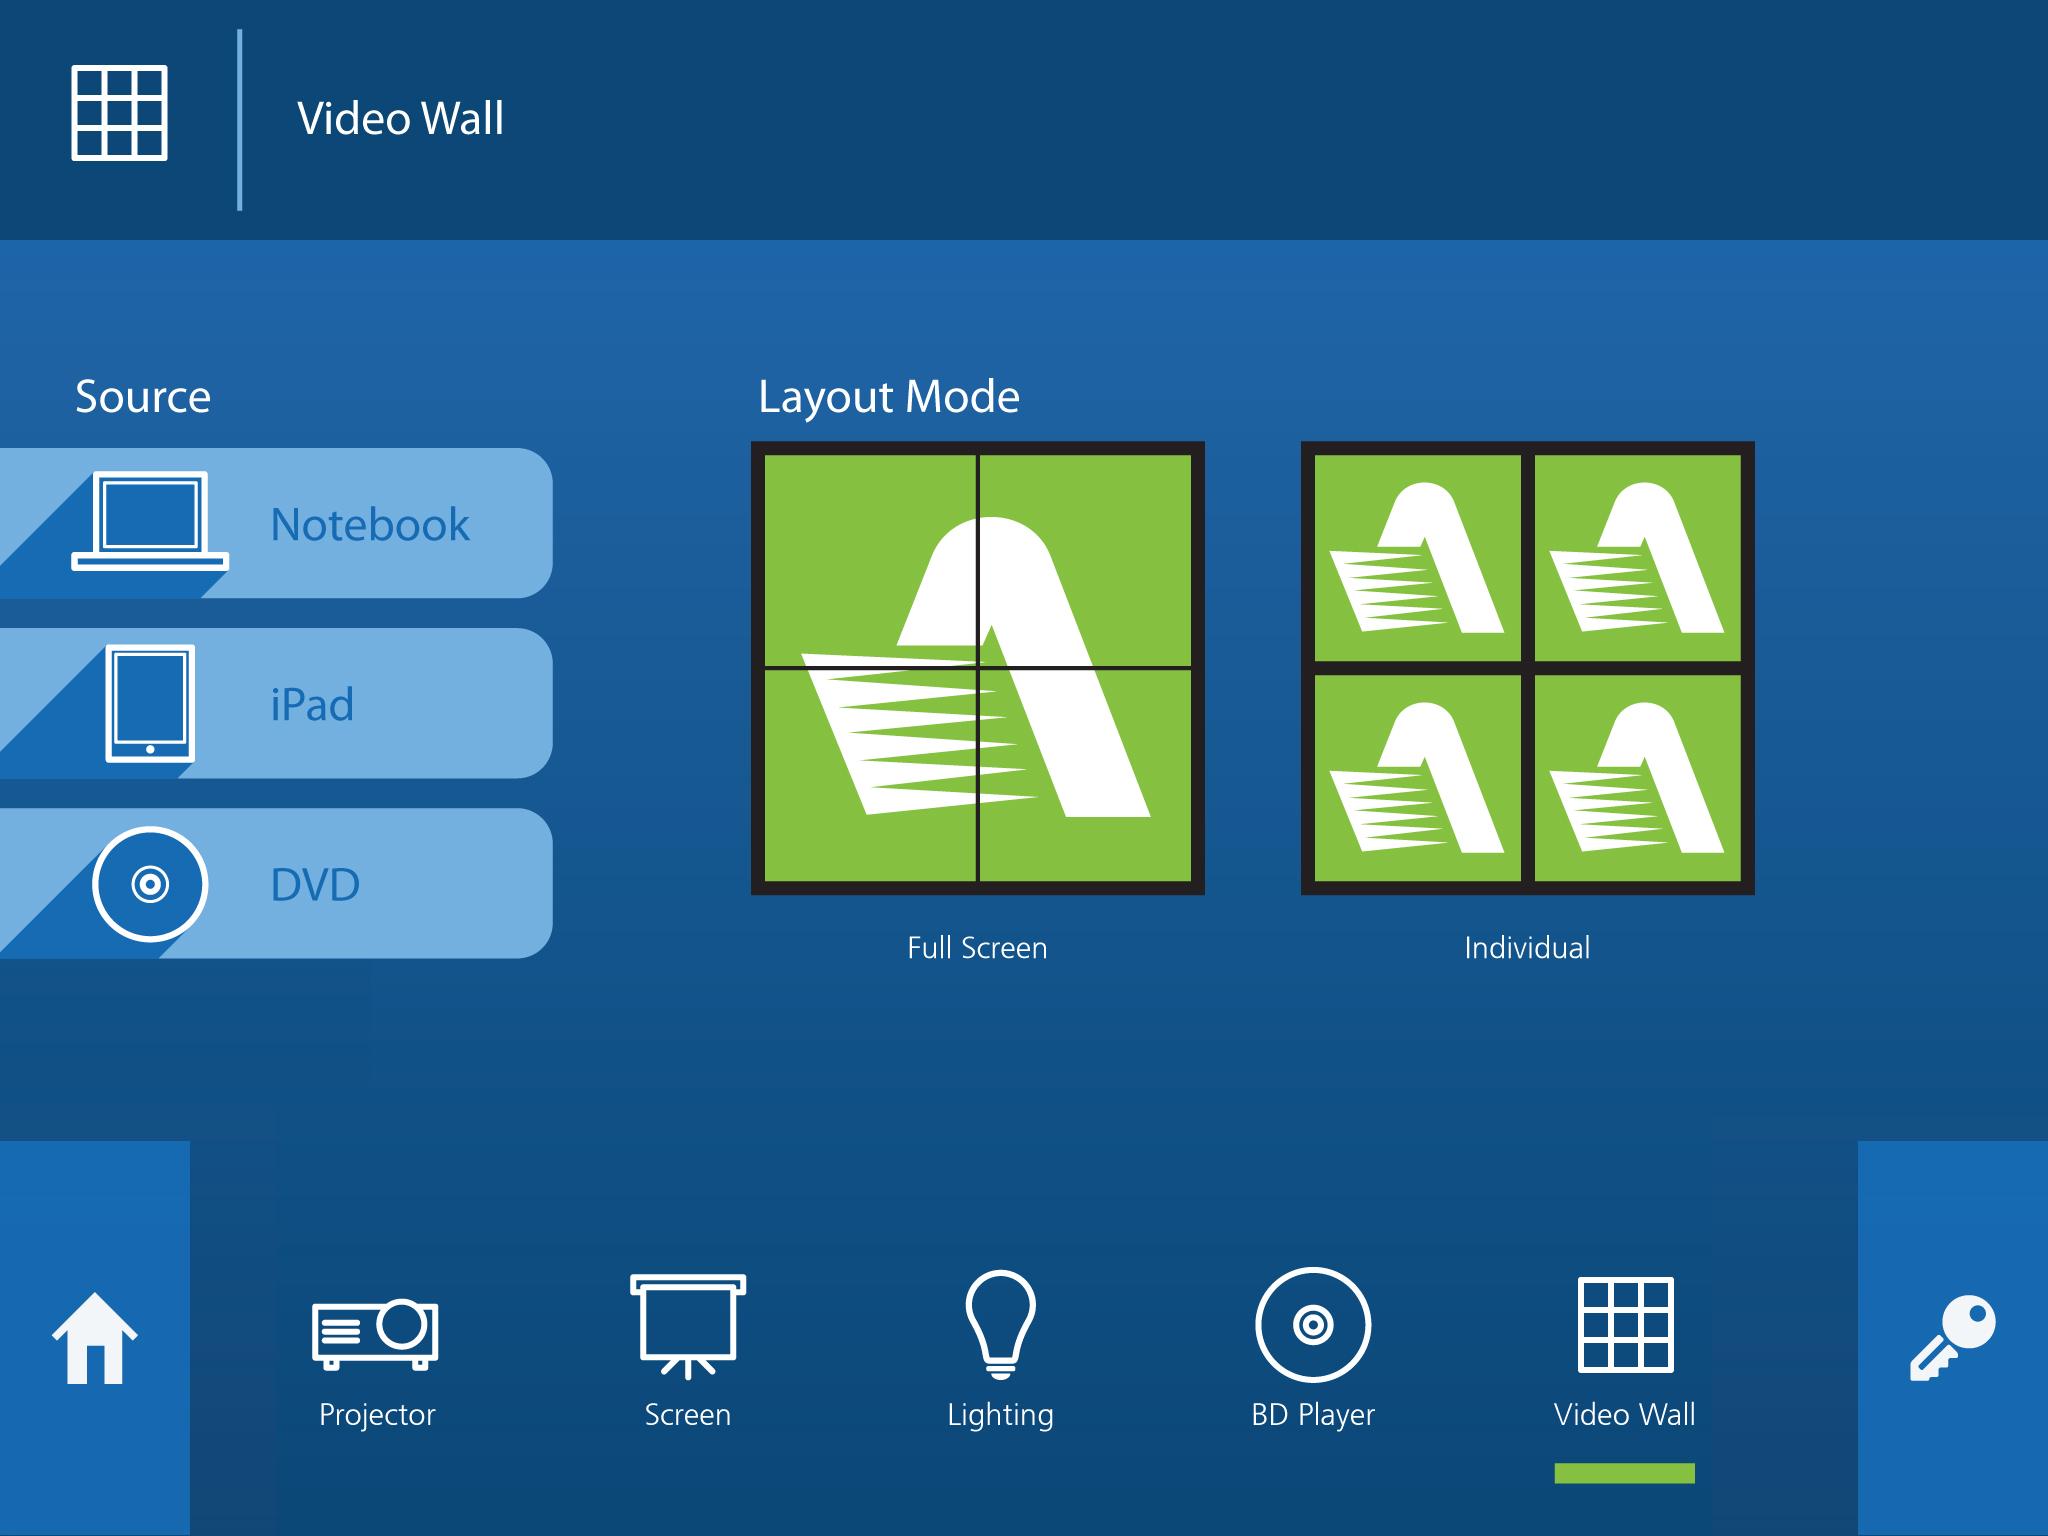
Task: Click the Lighting label in bottom bar
Action: [1000, 1414]
